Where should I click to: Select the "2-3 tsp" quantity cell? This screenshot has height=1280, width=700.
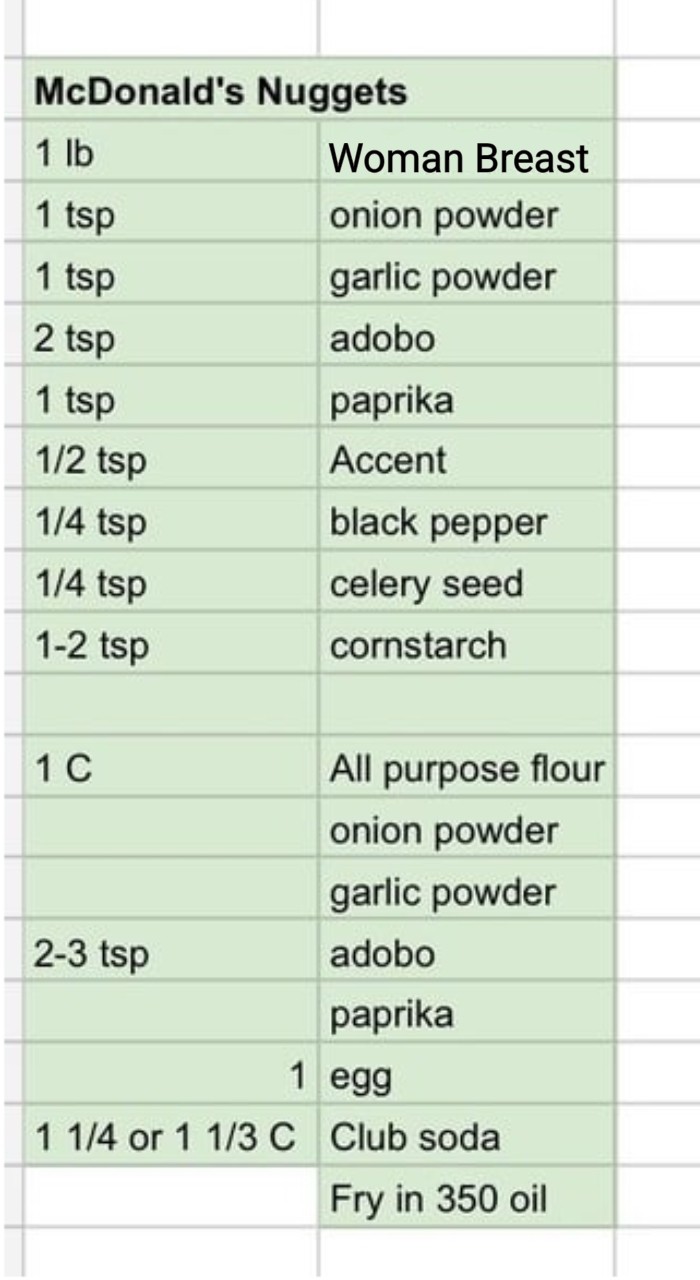point(170,954)
